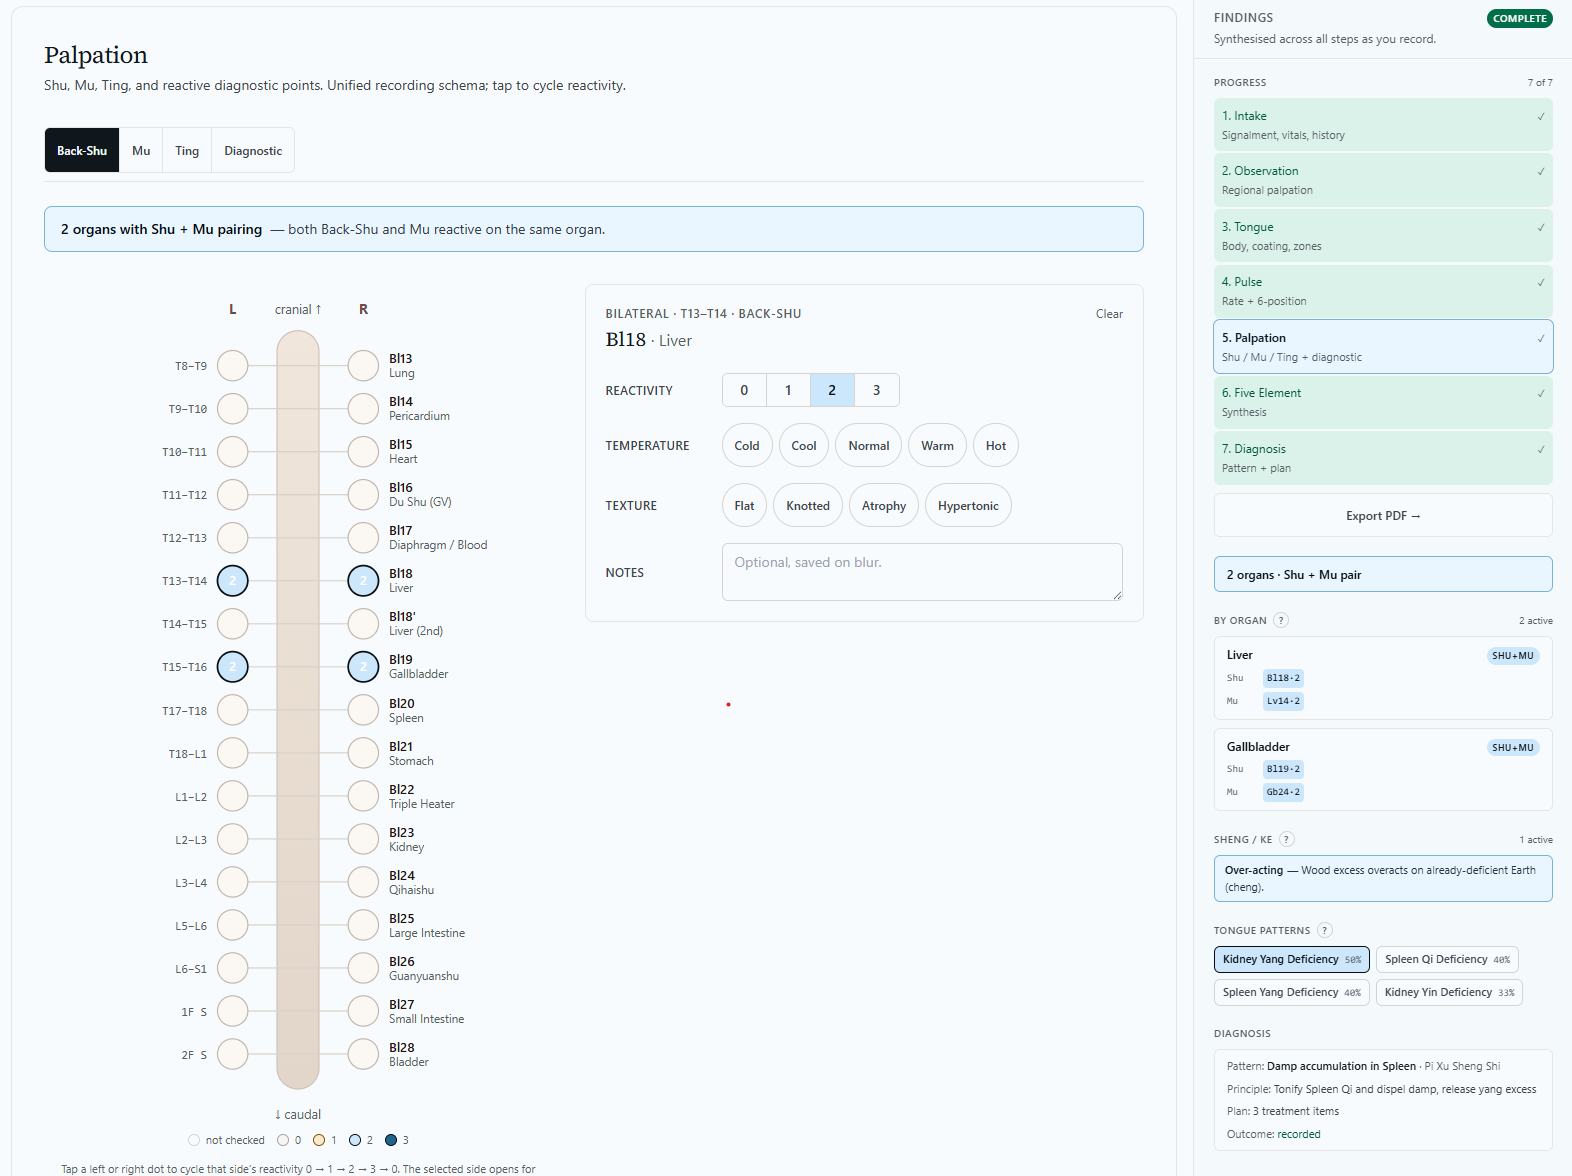Switch to the Back-Shu tab
The image size is (1572, 1176).
click(x=82, y=150)
